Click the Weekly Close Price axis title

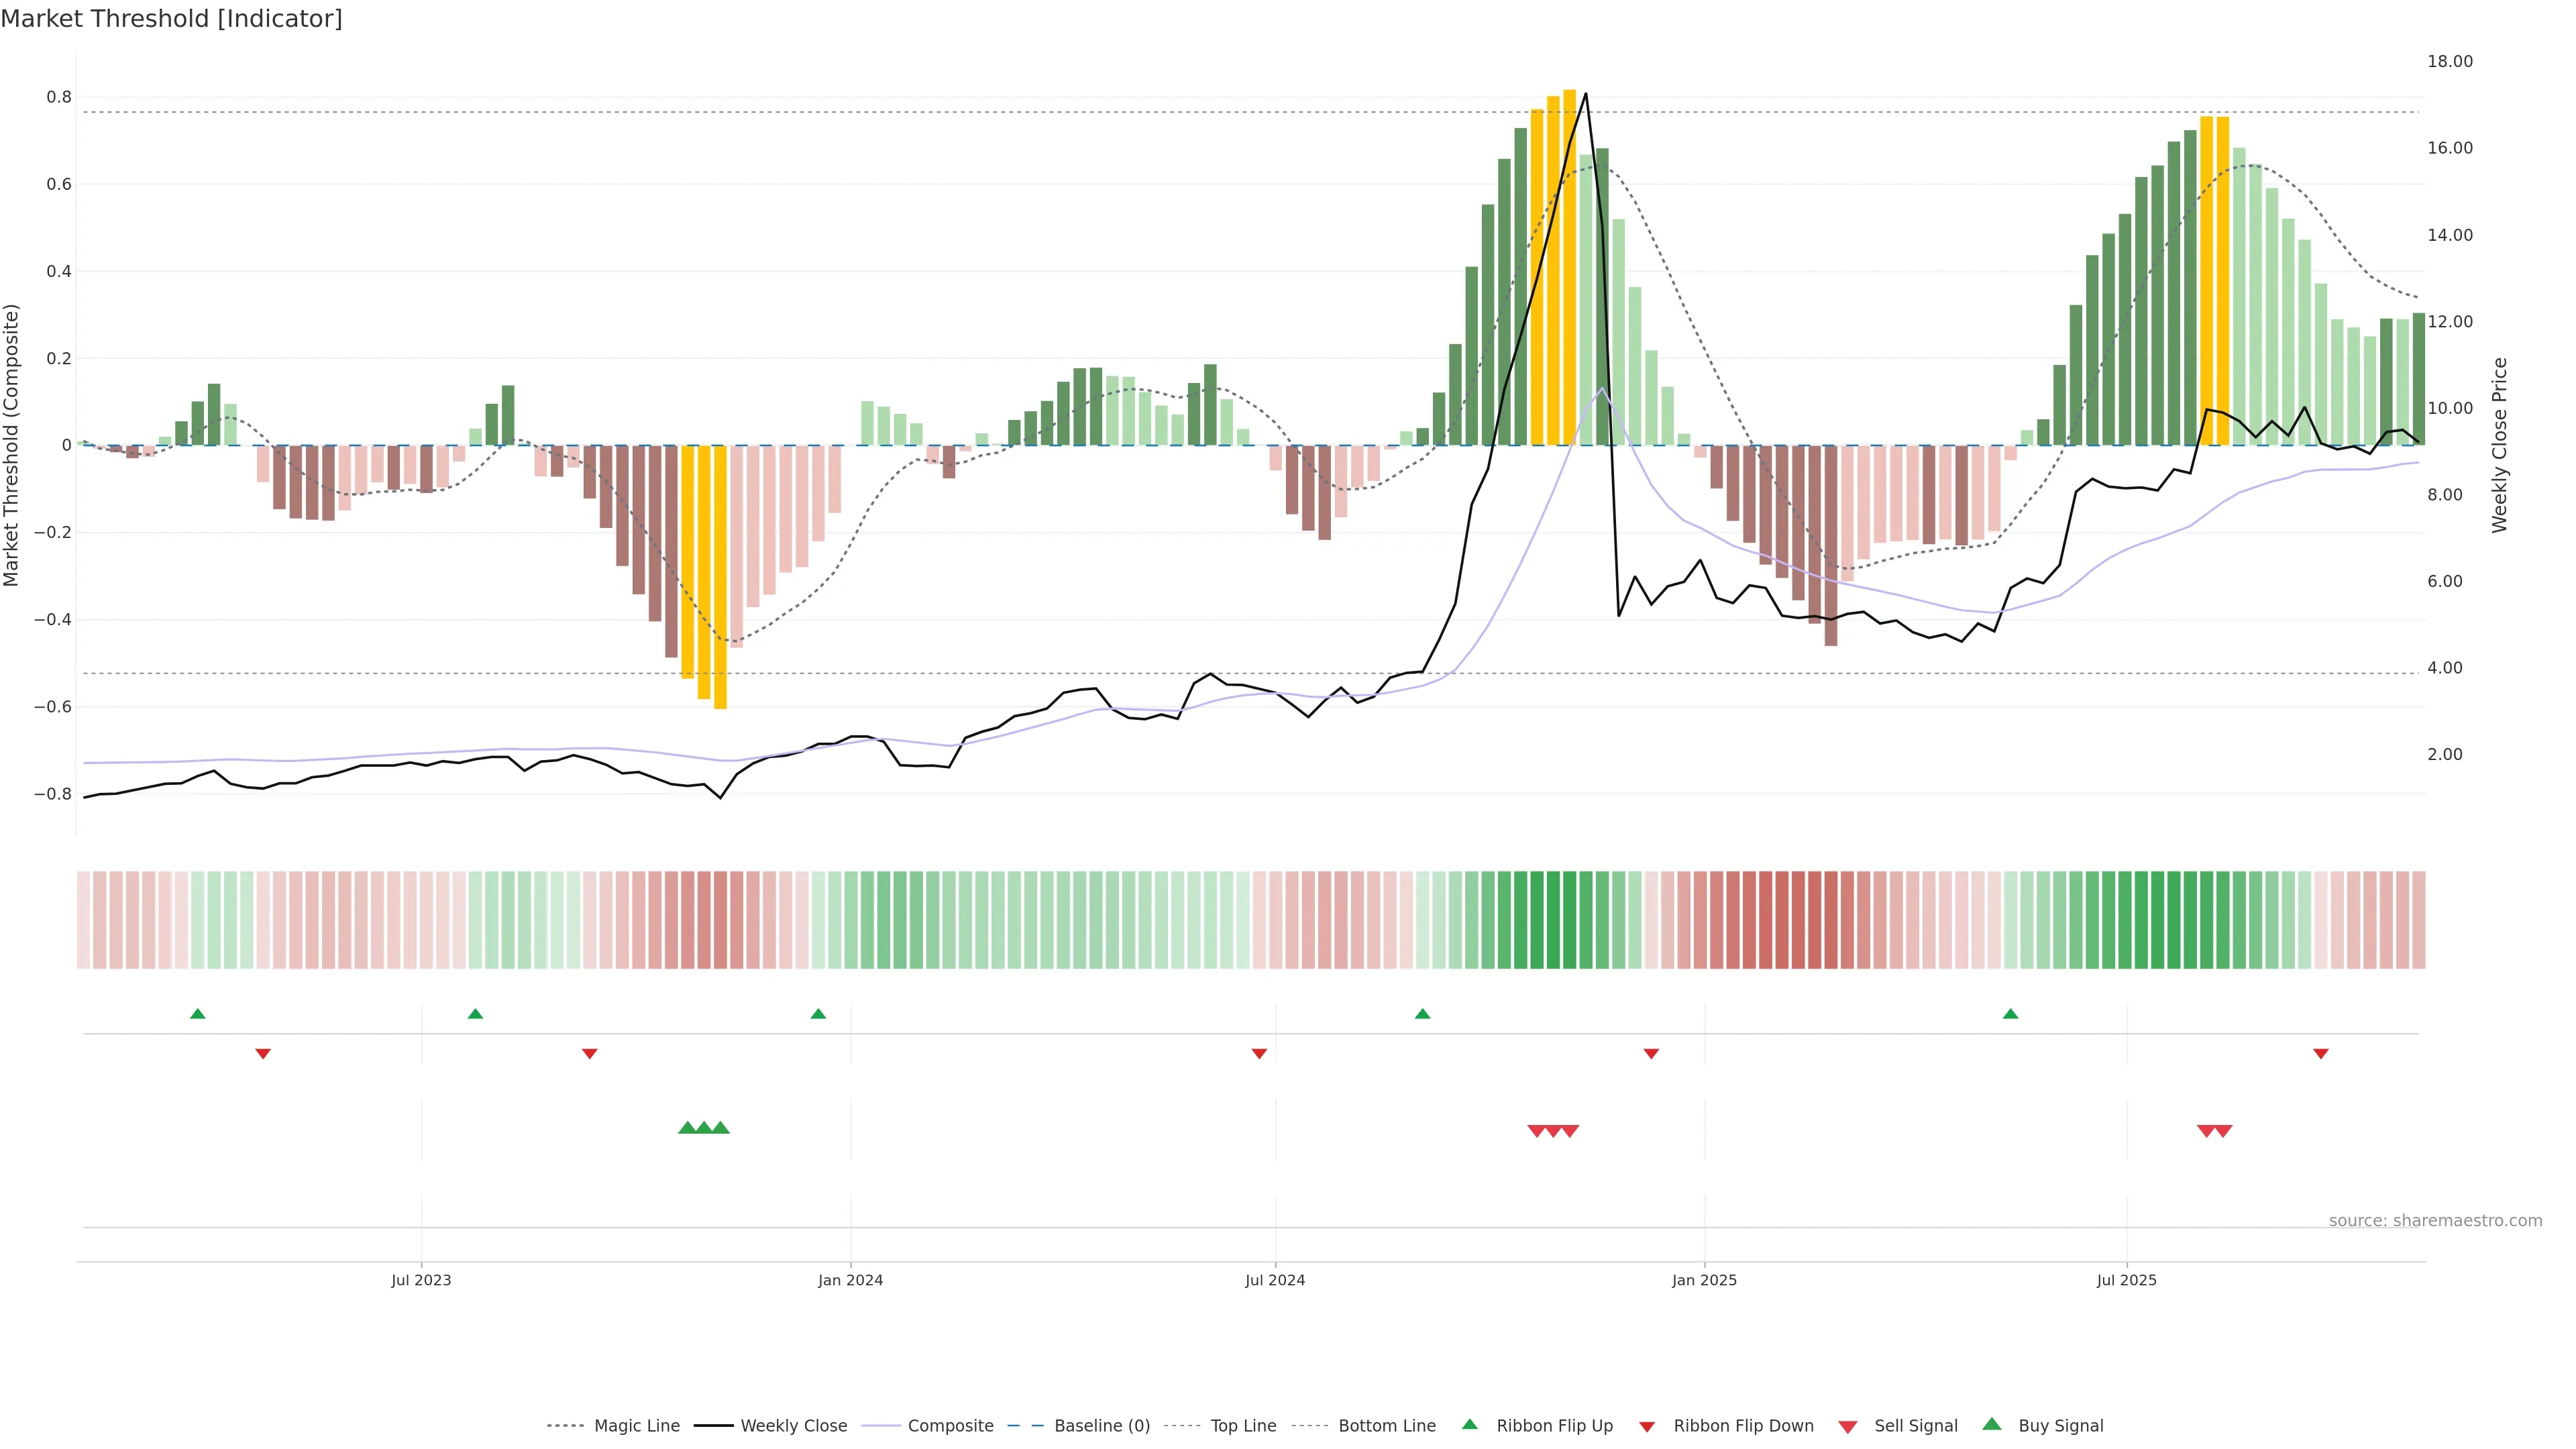[x=2499, y=445]
